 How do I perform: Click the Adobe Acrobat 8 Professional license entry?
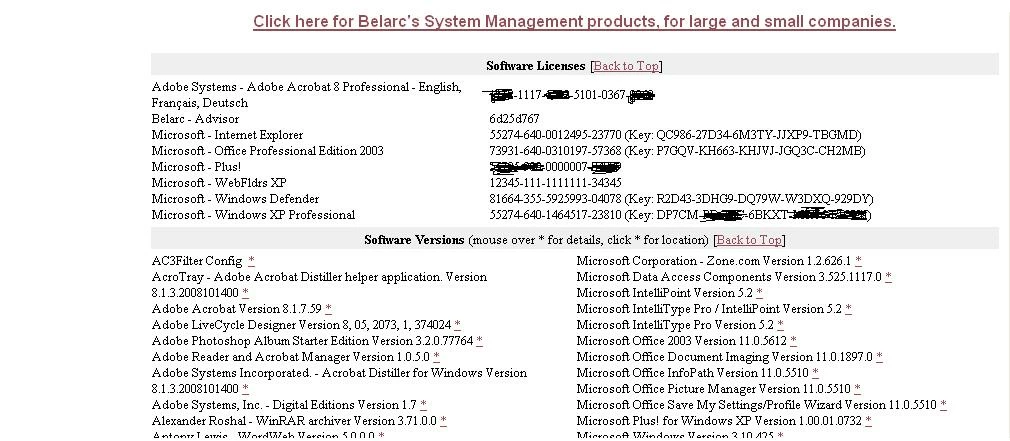click(307, 95)
